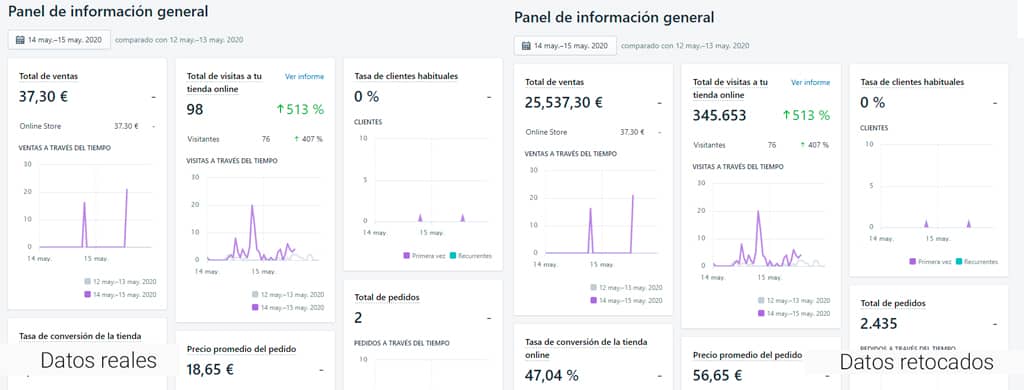
Task: Click the green up arrow next to 345.653 visits
Action: [x=786, y=116]
